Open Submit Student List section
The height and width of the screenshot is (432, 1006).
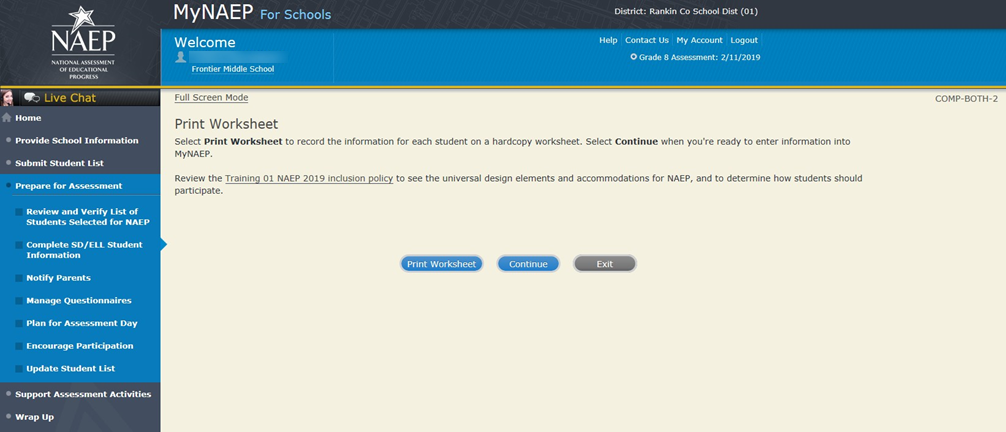pos(59,163)
